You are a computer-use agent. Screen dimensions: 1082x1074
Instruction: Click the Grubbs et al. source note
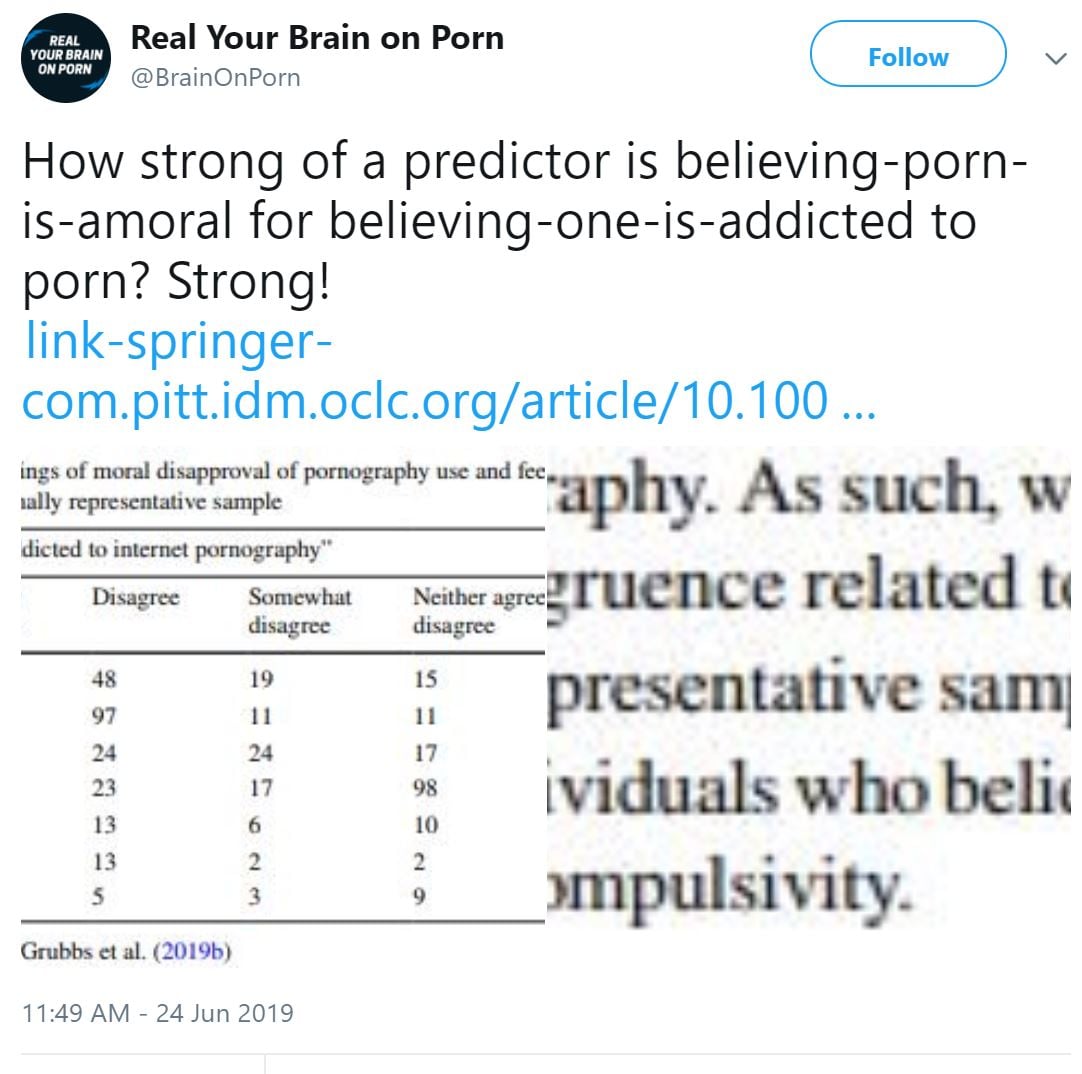(84, 951)
